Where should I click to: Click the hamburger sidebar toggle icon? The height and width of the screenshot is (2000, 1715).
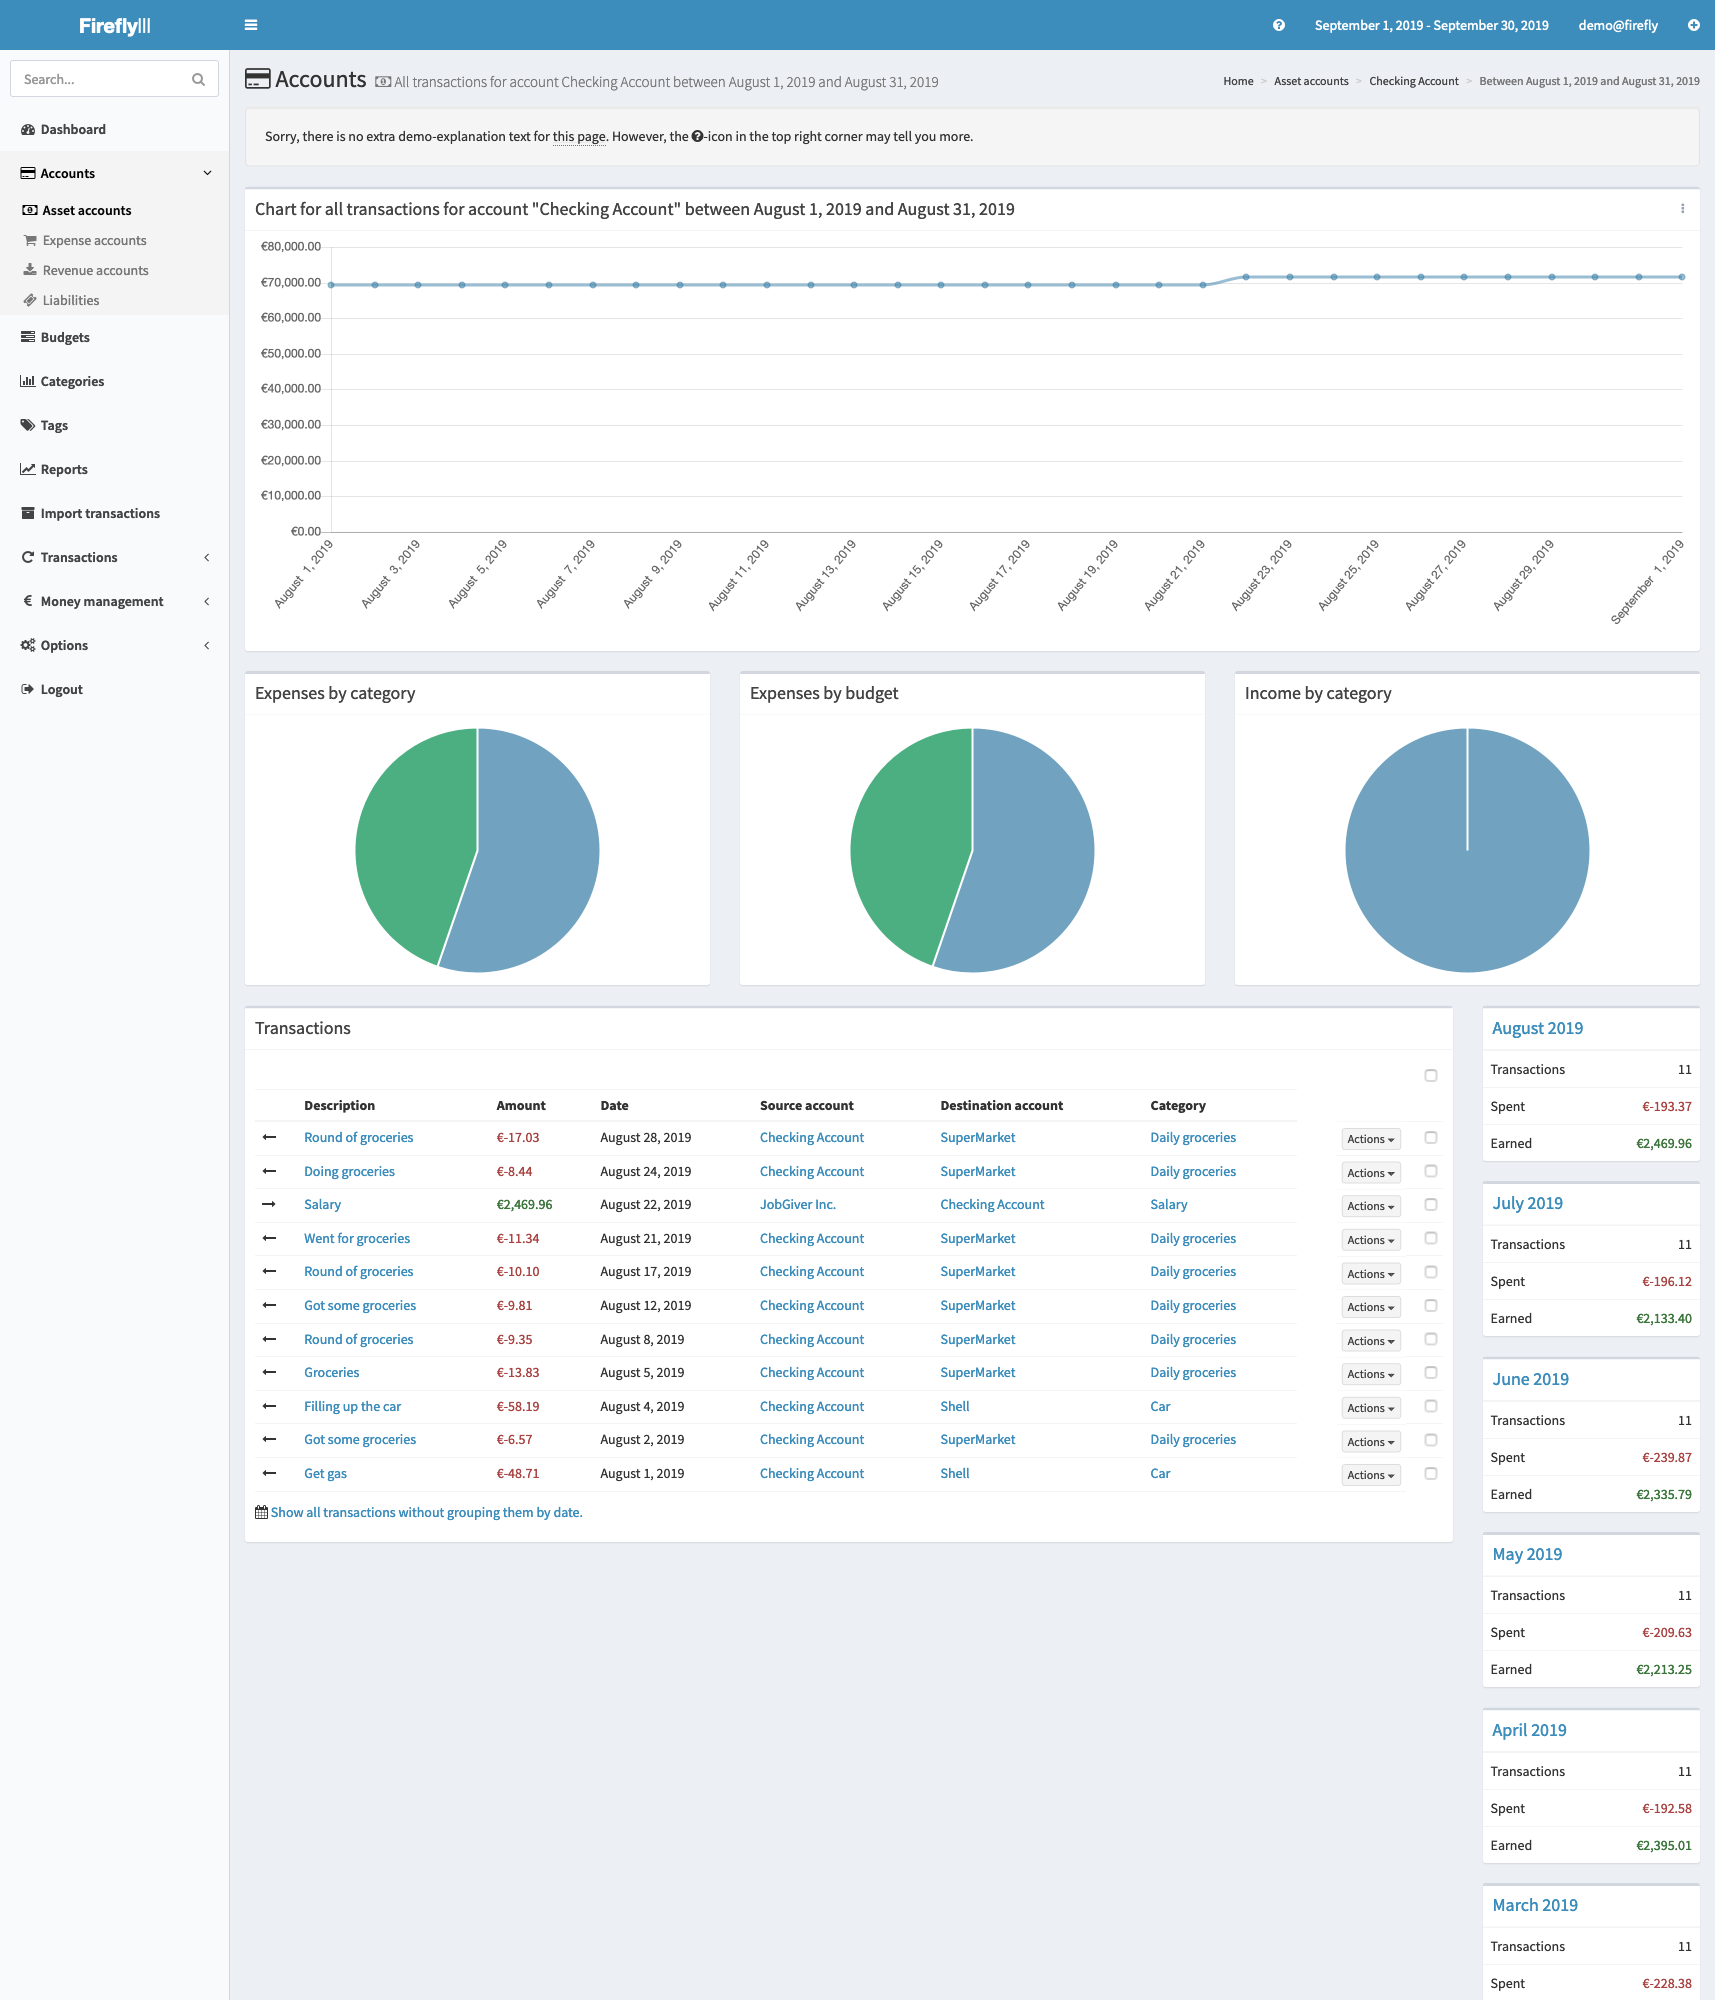click(251, 25)
